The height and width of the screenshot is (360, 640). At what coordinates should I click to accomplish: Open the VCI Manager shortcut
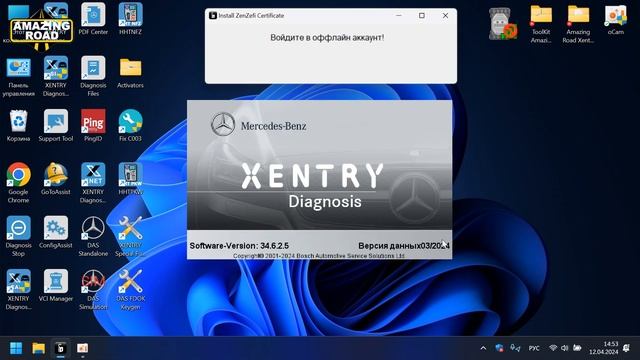pyautogui.click(x=56, y=285)
